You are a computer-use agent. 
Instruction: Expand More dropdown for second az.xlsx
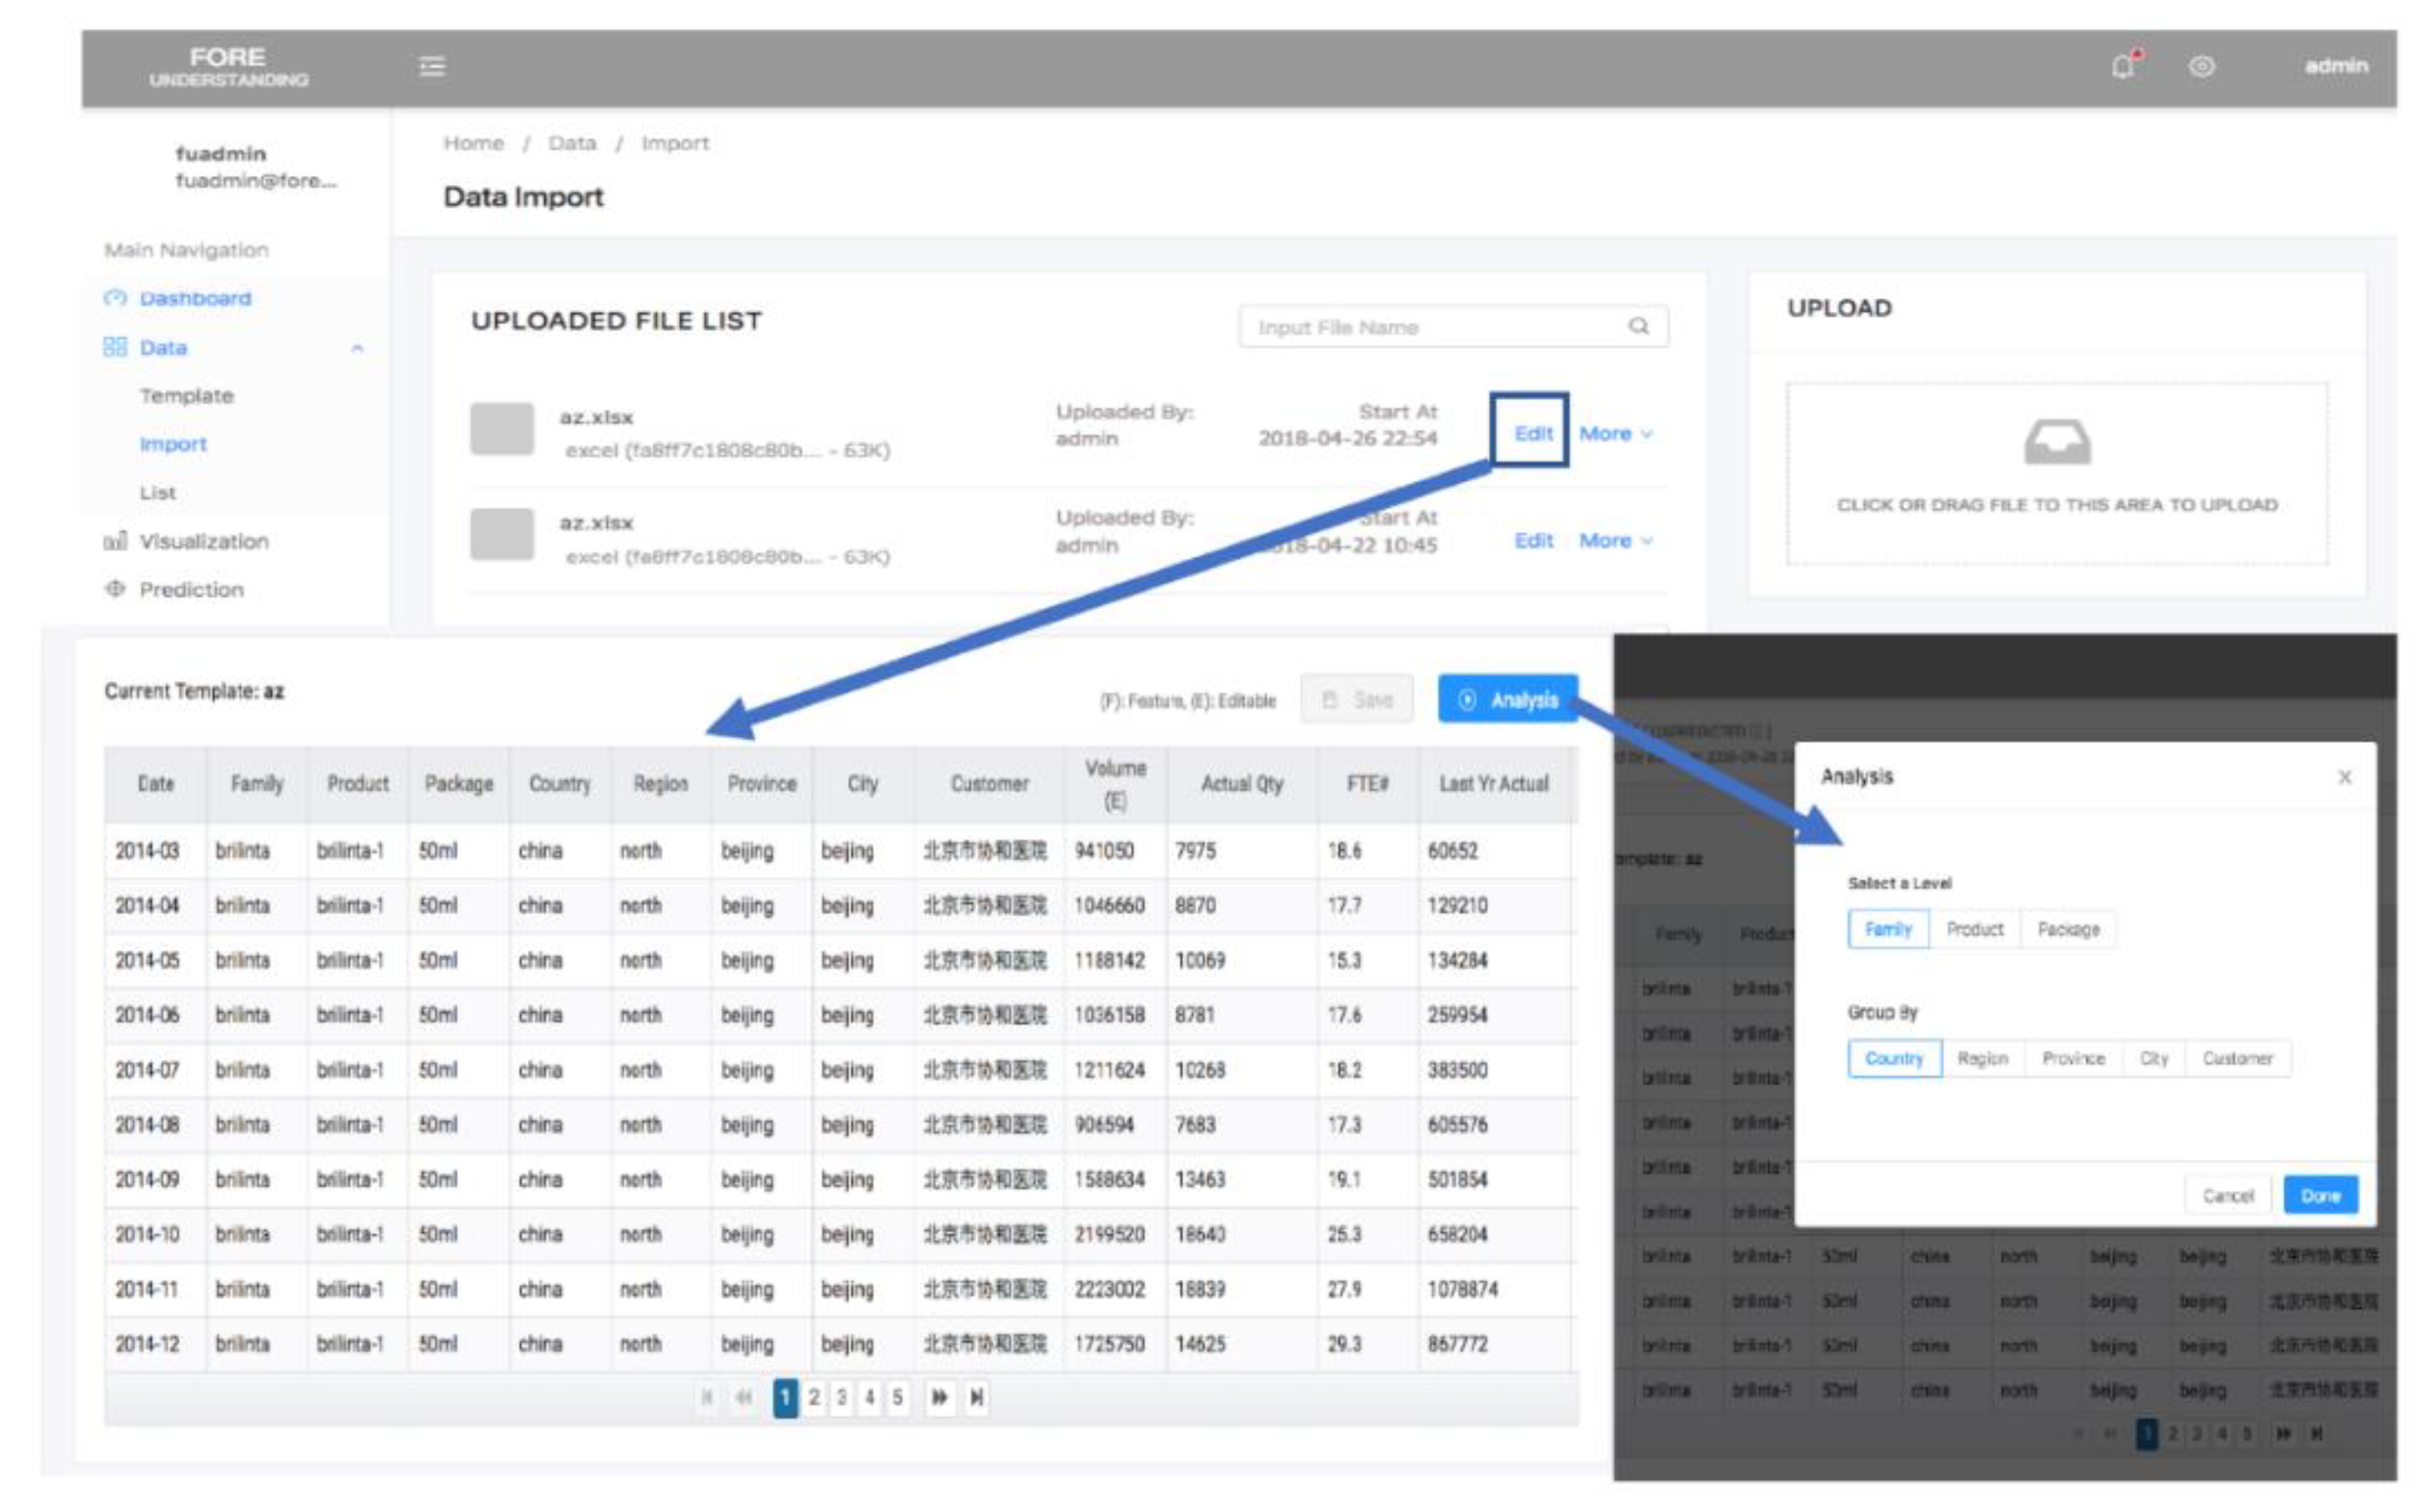tap(1615, 540)
